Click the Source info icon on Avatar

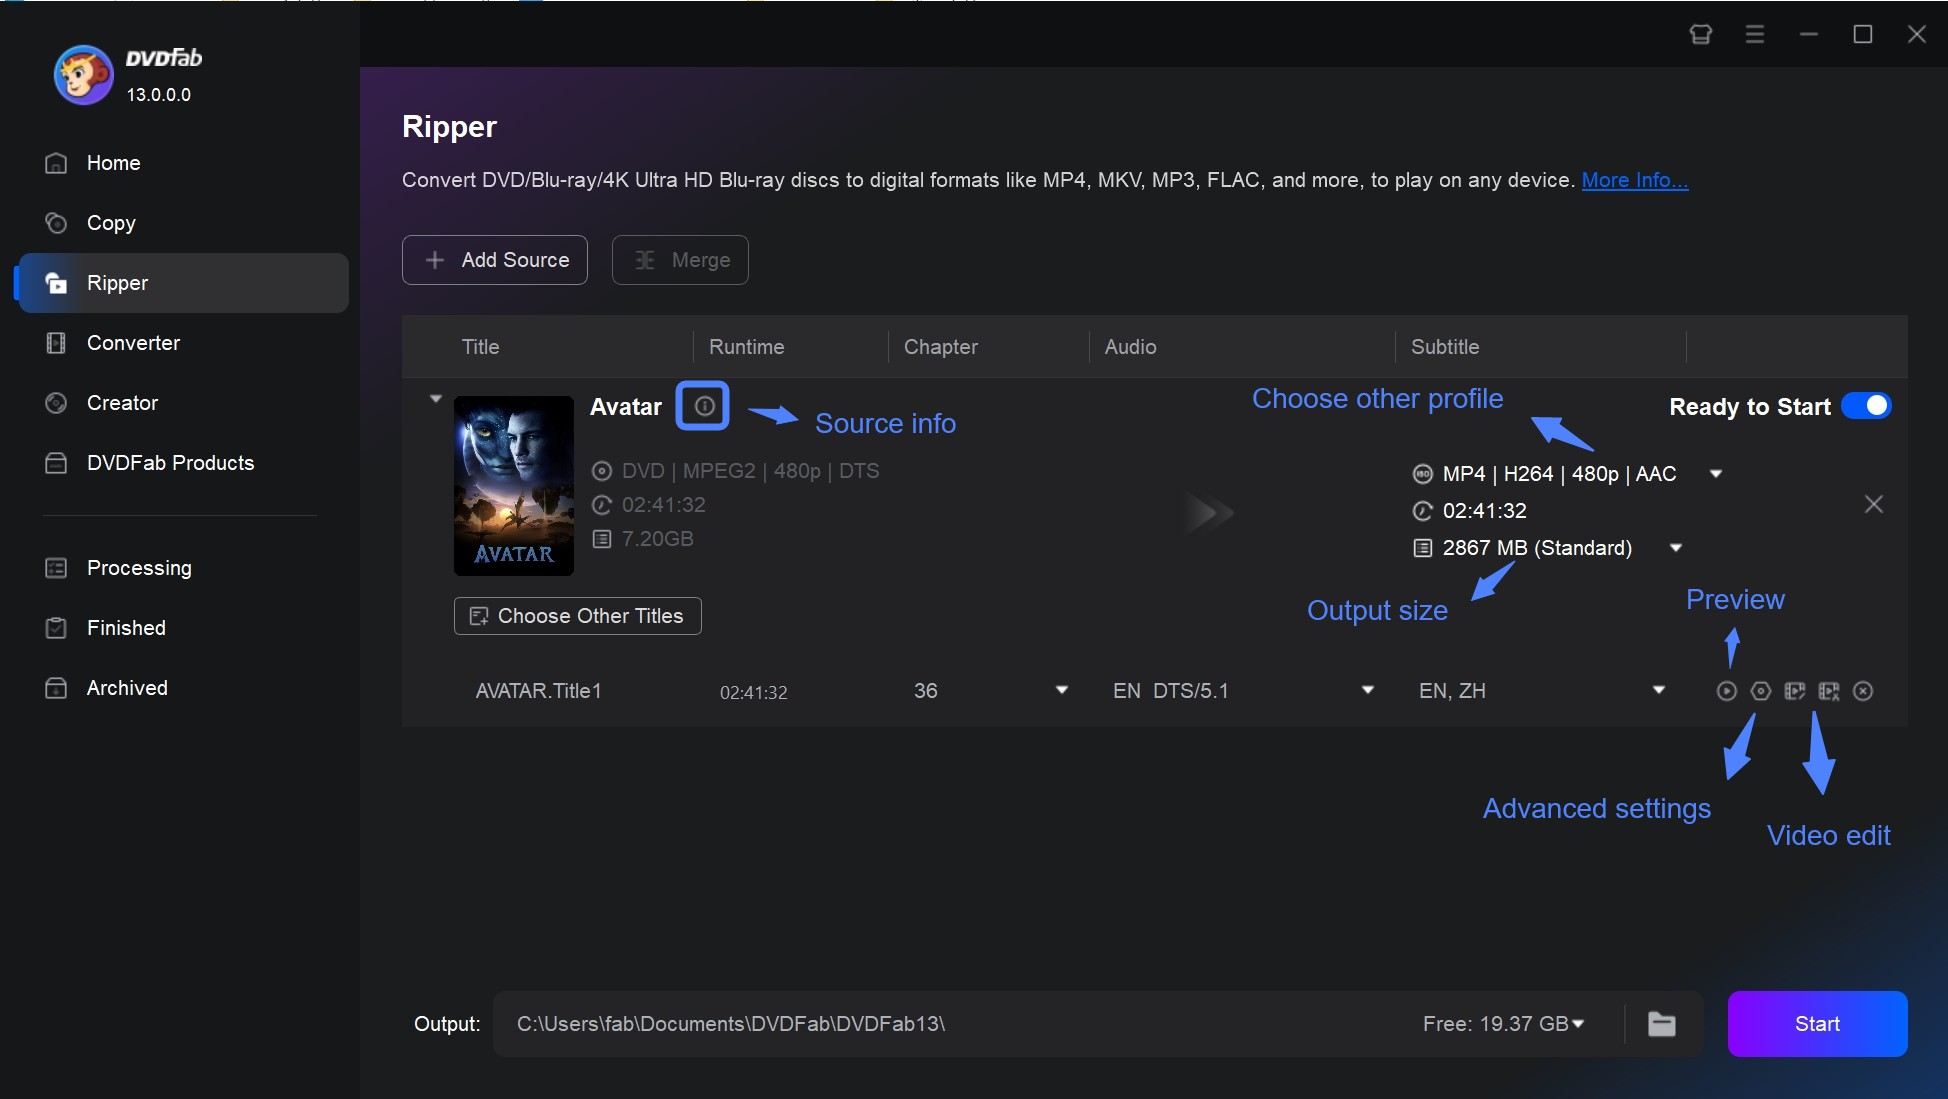click(x=701, y=406)
